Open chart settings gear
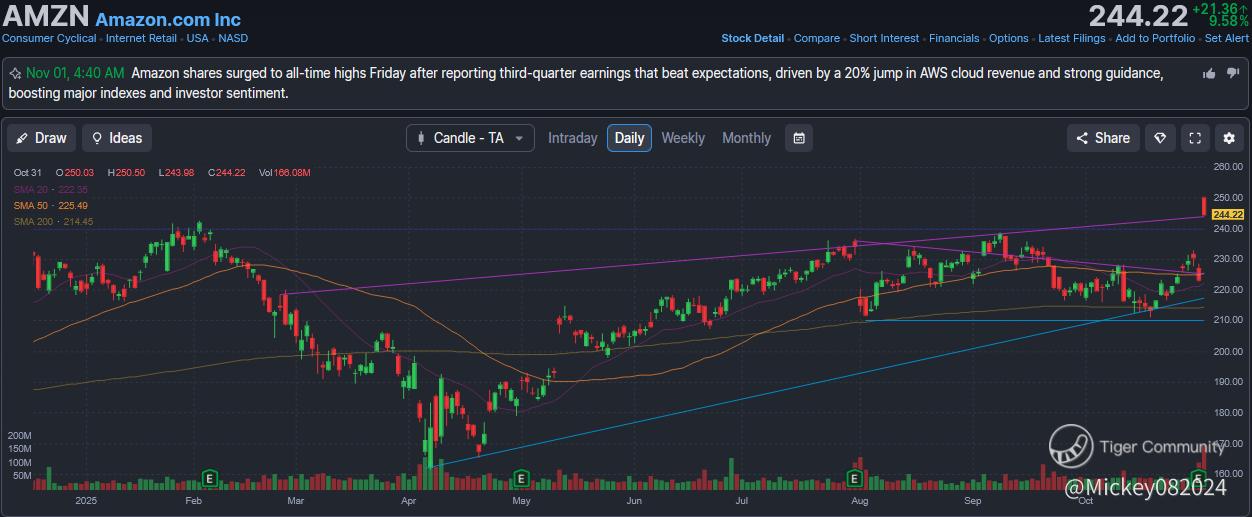1252x517 pixels. coord(1229,138)
